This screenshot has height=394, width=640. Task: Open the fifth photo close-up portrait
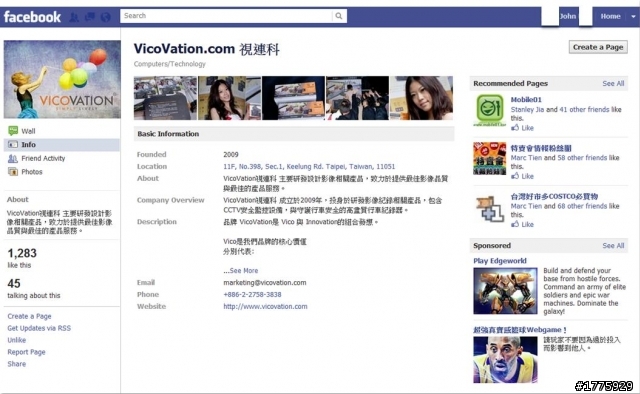pos(421,98)
